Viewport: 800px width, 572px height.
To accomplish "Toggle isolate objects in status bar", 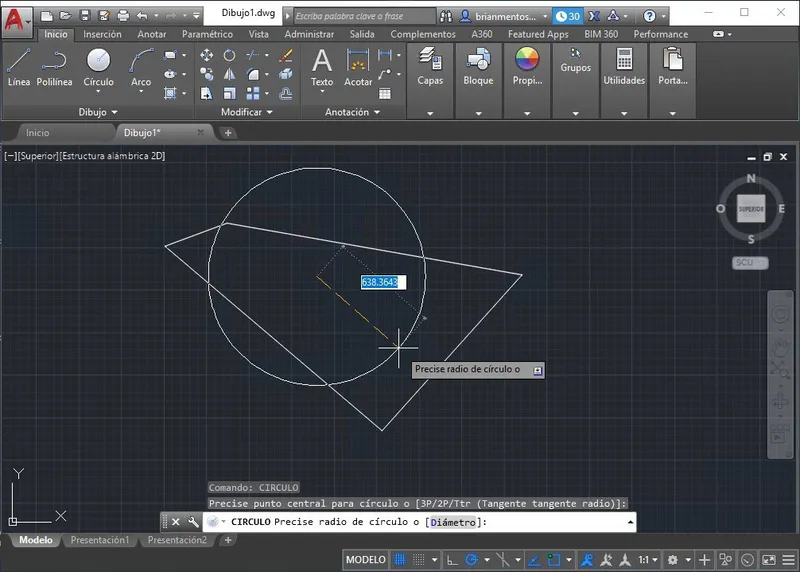I will (x=725, y=560).
